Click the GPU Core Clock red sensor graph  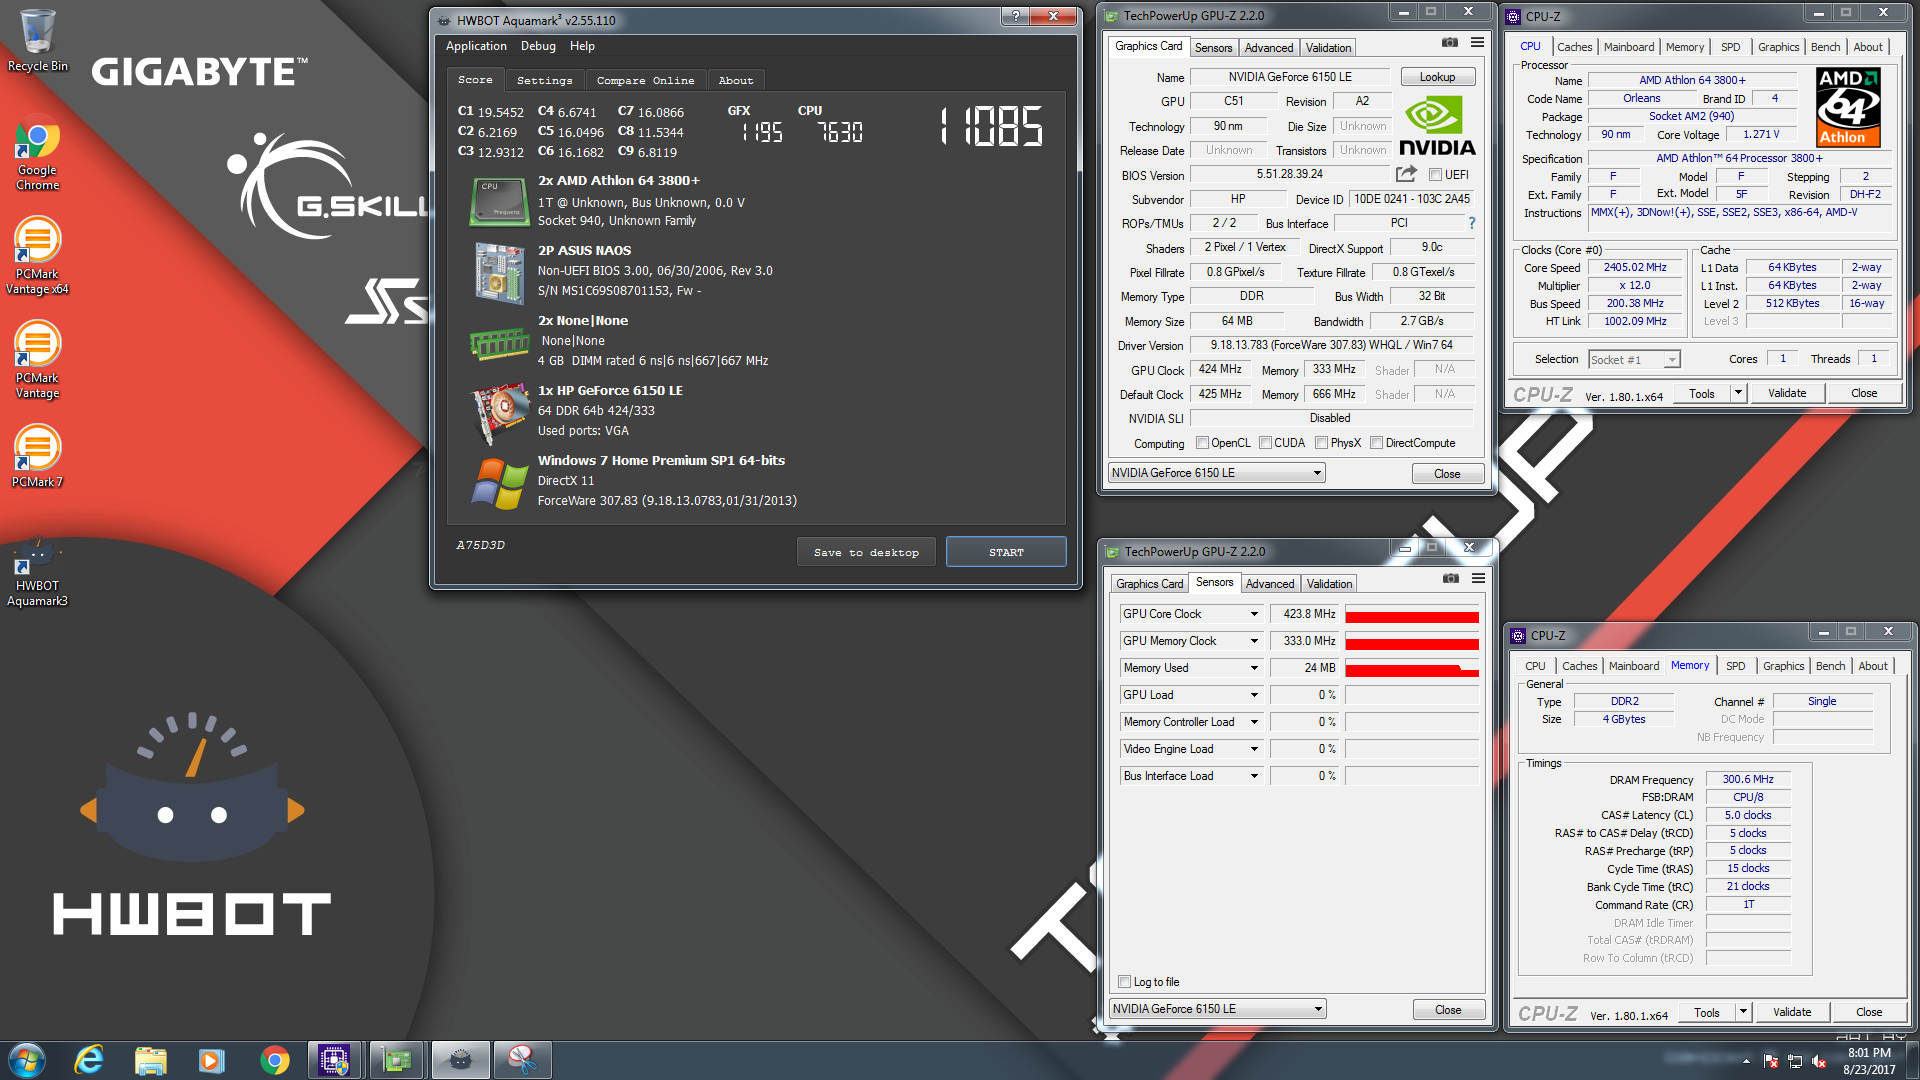point(1412,614)
